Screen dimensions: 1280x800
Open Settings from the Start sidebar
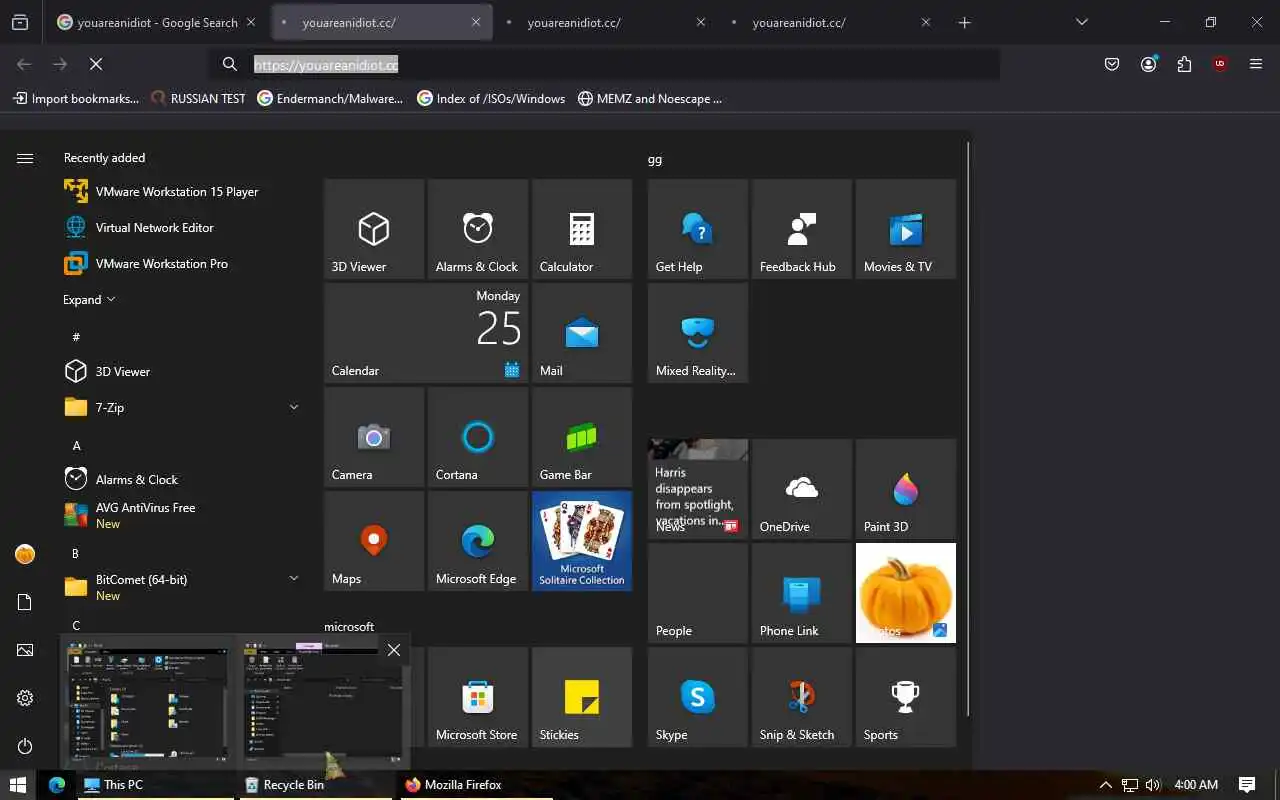point(25,698)
